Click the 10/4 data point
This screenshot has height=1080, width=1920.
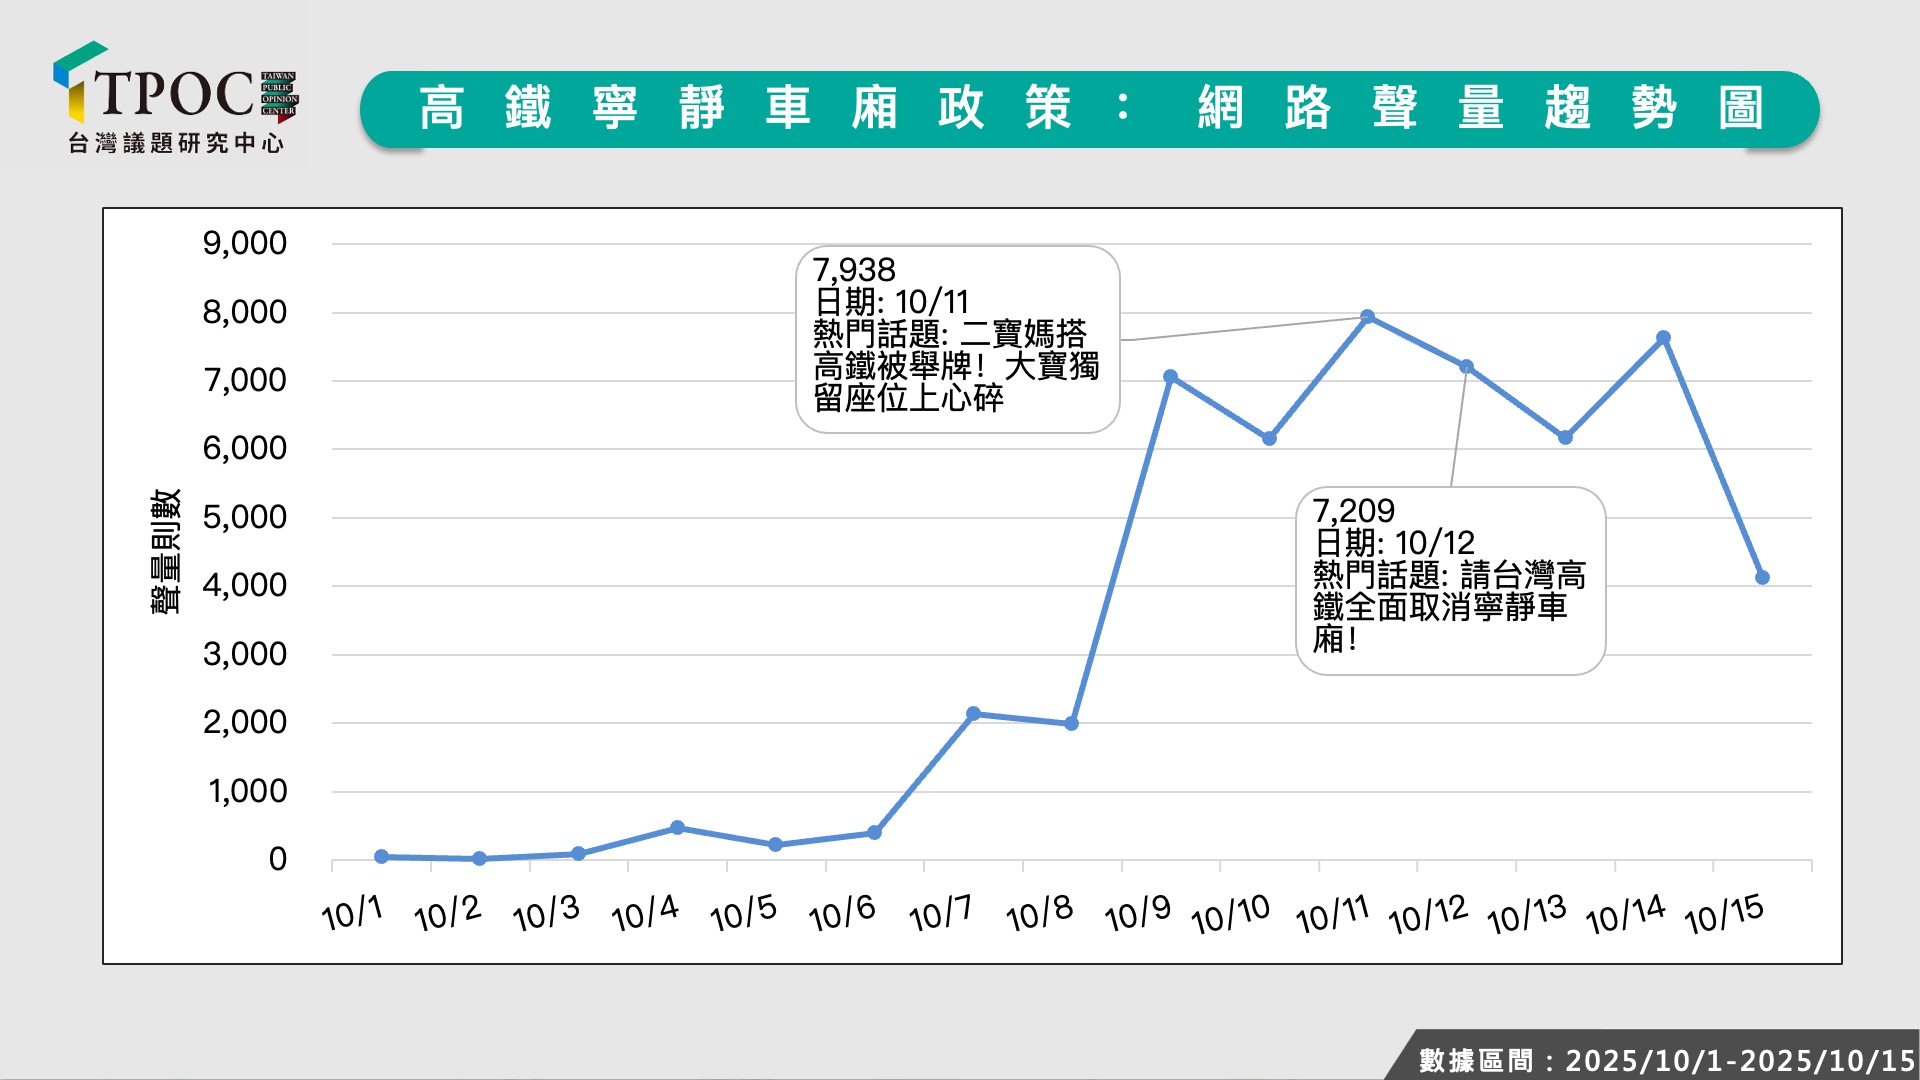tap(677, 828)
